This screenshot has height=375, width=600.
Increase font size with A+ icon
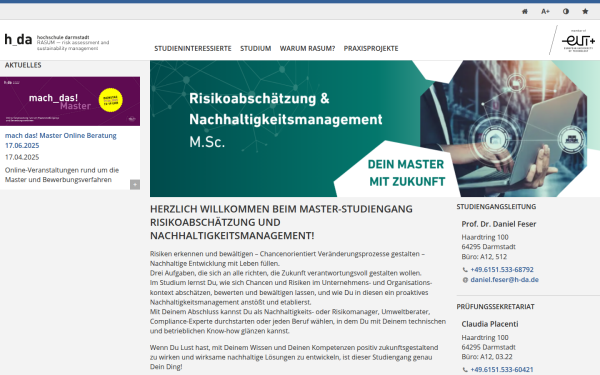coord(545,11)
